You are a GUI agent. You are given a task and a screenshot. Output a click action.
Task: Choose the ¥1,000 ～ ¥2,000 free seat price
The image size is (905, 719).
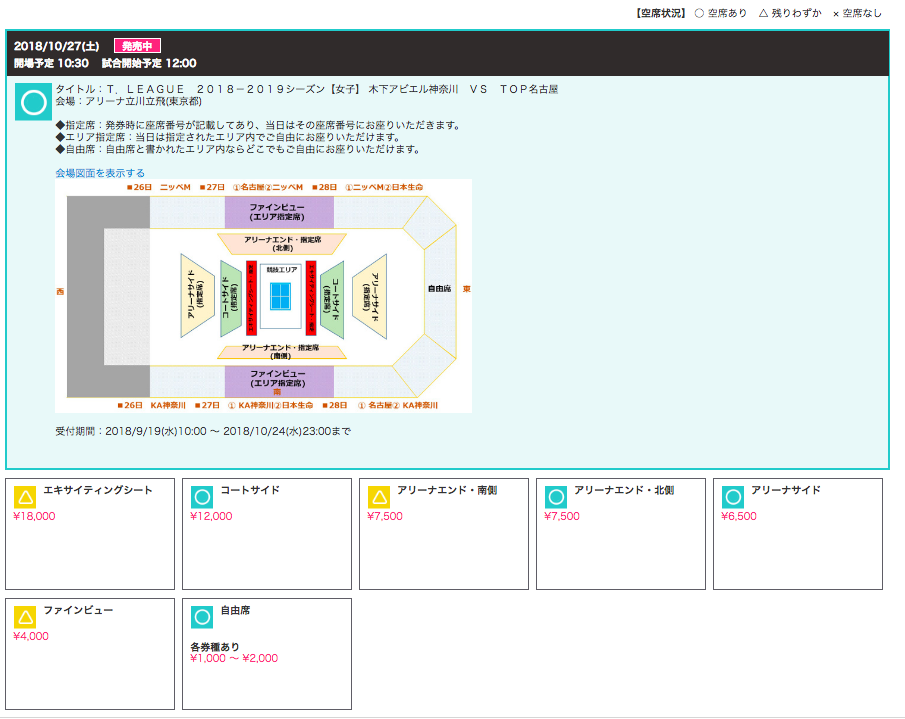(234, 658)
